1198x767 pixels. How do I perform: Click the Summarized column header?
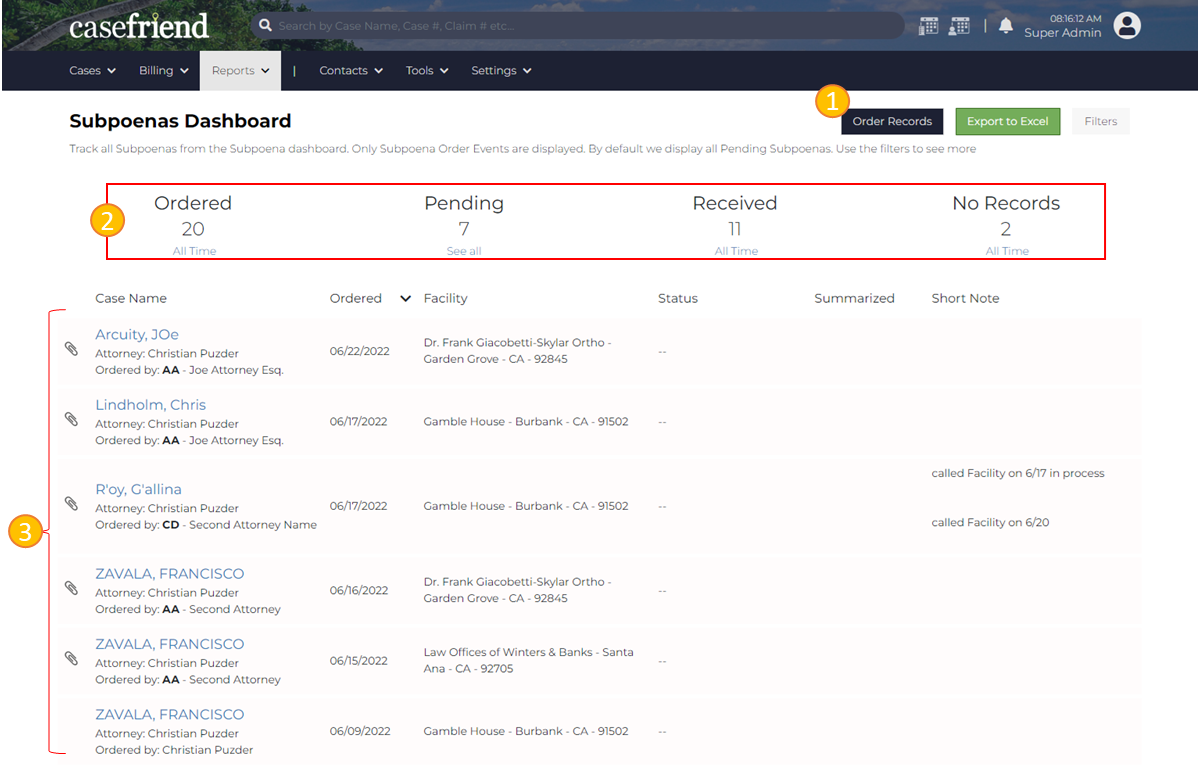[854, 299]
